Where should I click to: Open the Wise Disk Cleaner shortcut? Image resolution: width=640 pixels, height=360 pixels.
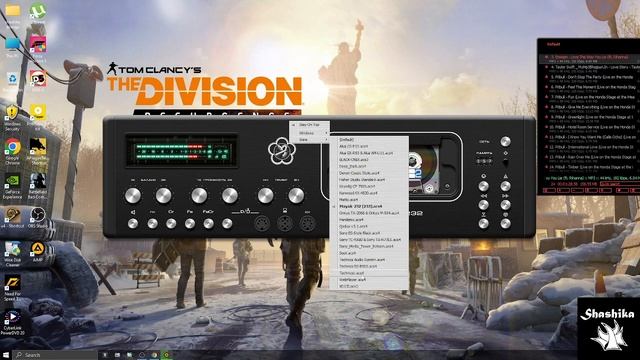click(x=12, y=254)
